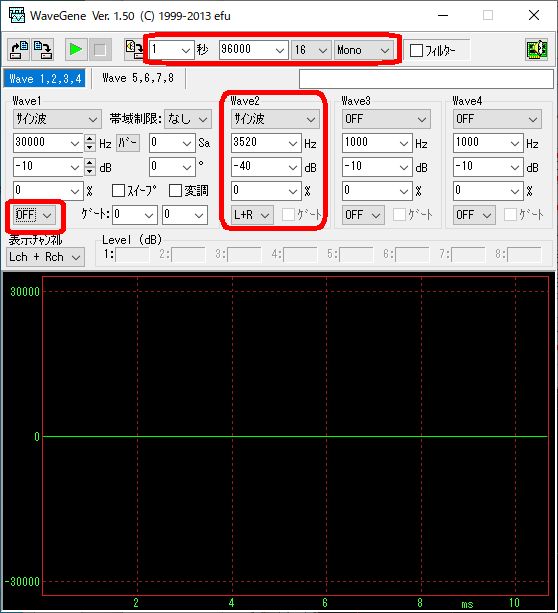Increase Wave1 frequency with up spinner

90,139
